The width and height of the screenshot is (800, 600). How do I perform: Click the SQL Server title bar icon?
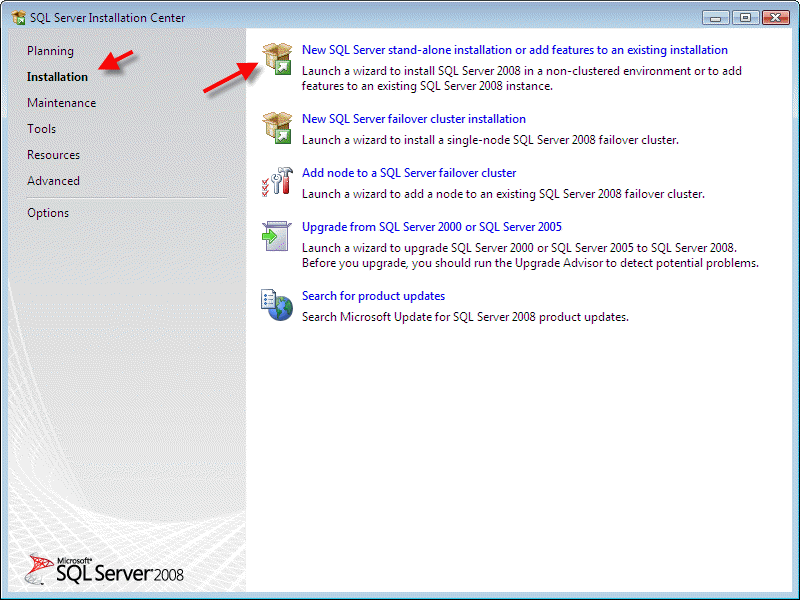[18, 18]
